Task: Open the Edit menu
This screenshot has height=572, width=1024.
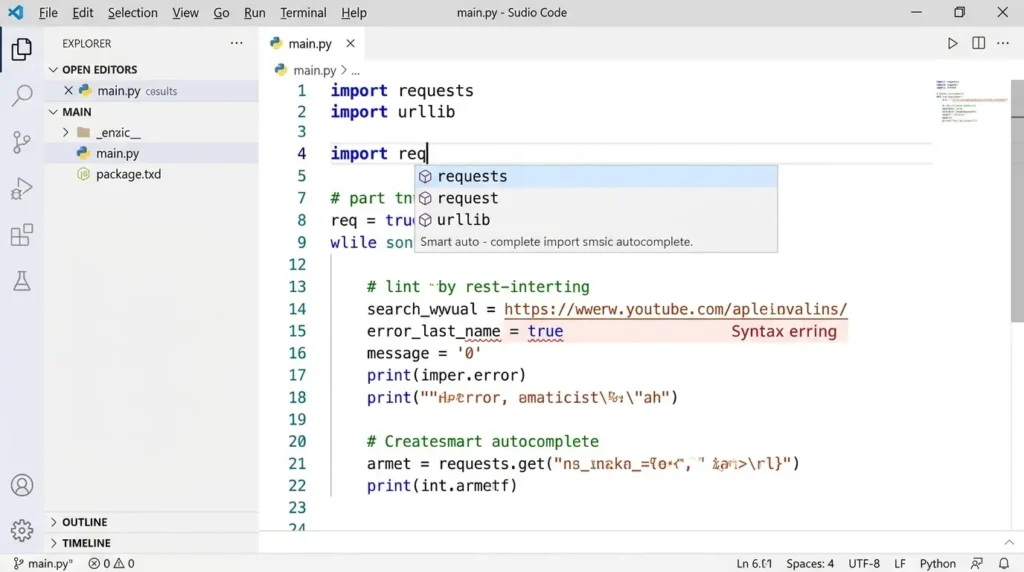Action: [x=82, y=12]
